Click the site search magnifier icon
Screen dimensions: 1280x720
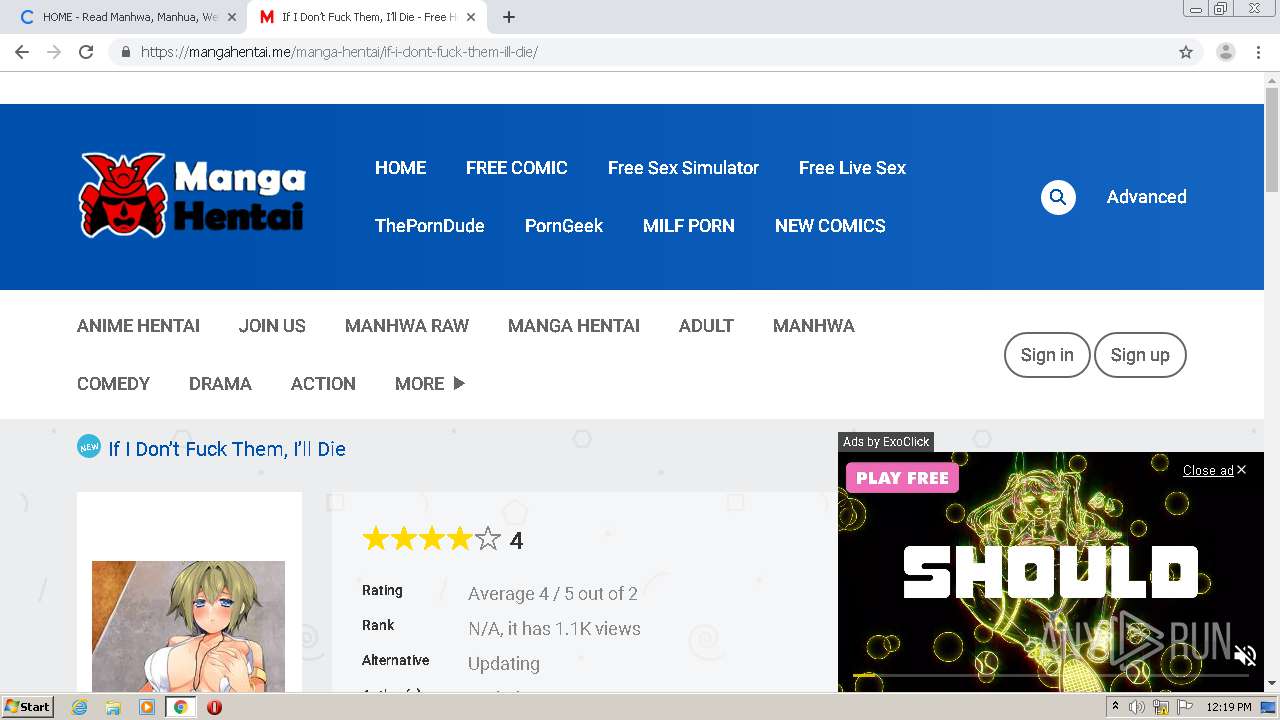coord(1058,197)
